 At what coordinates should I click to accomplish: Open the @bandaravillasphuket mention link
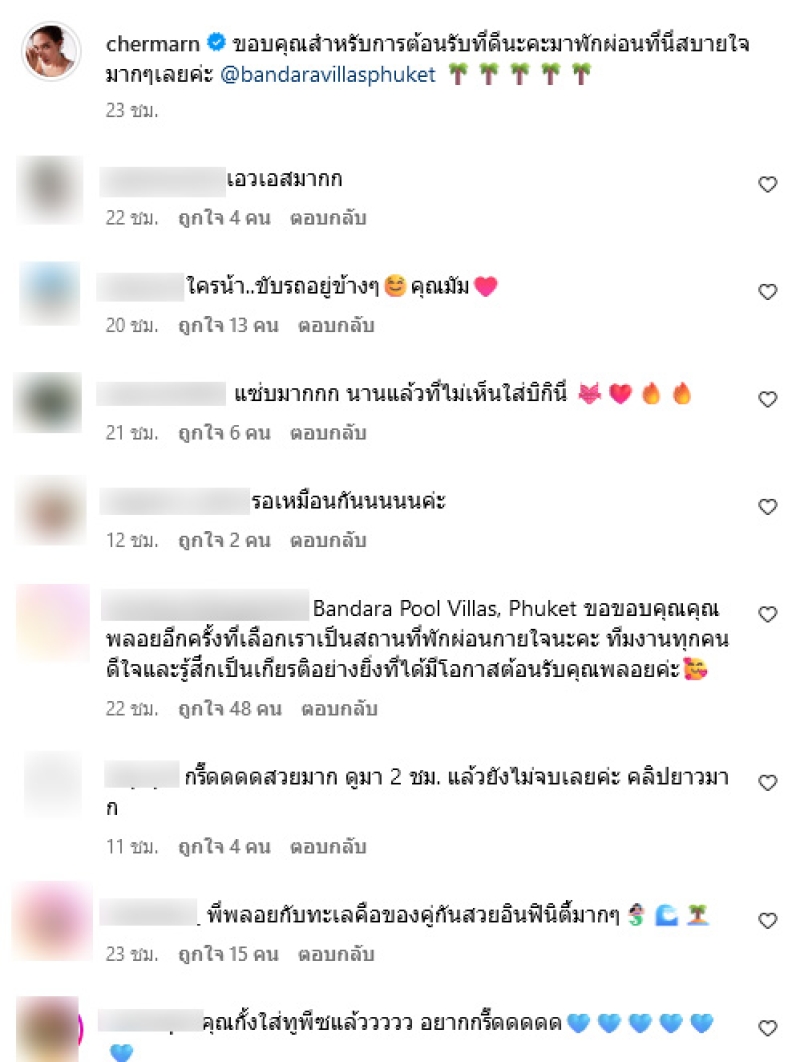(x=328, y=75)
